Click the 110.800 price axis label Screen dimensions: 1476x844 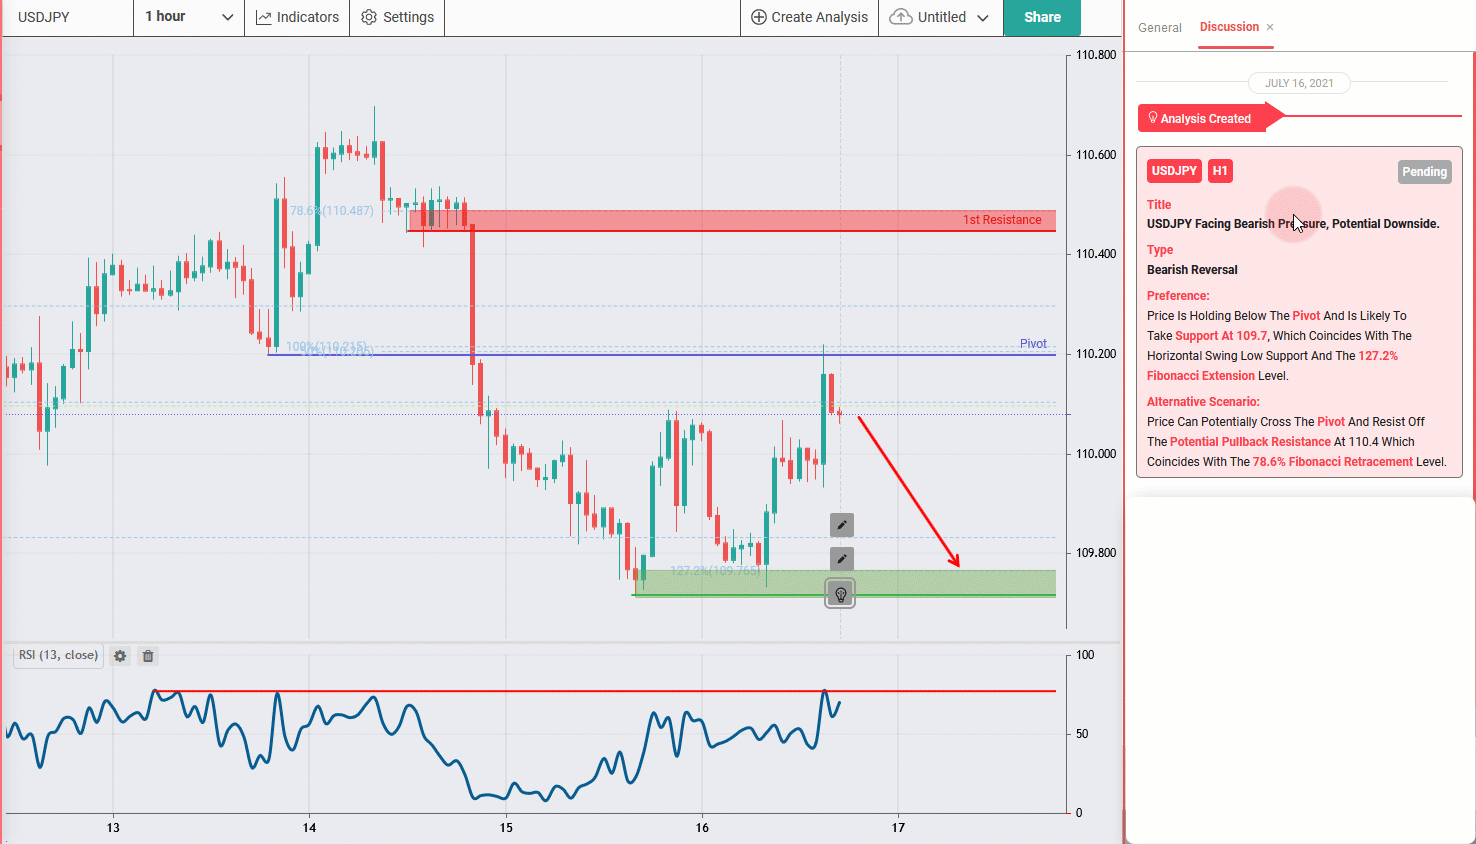click(1096, 55)
